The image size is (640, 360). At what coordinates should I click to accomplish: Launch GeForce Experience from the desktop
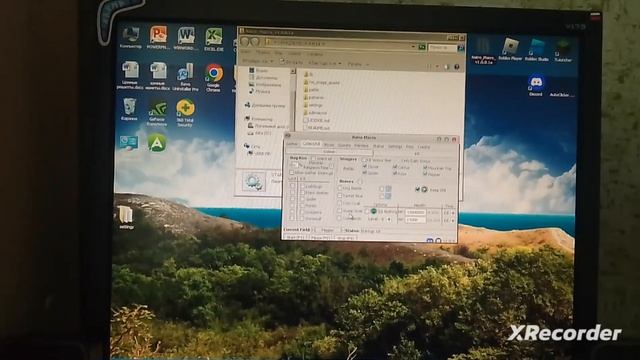(x=157, y=113)
